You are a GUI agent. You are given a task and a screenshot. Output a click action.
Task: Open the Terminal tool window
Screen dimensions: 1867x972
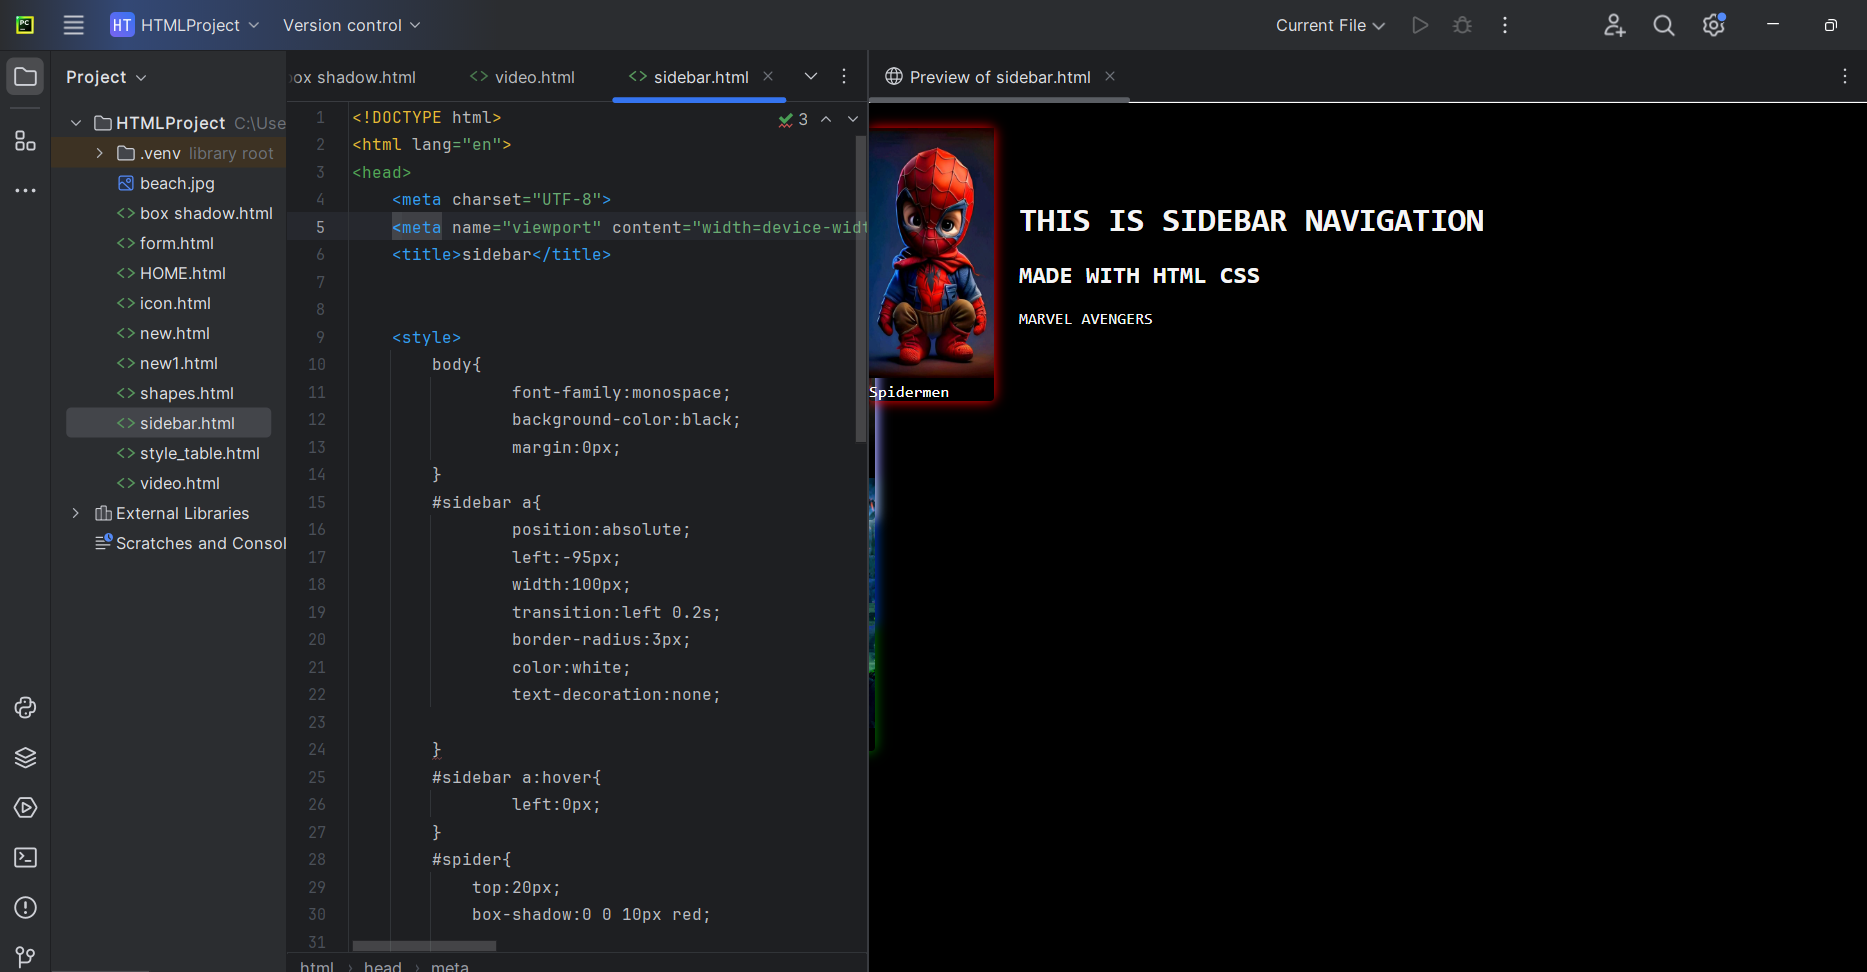tap(26, 858)
